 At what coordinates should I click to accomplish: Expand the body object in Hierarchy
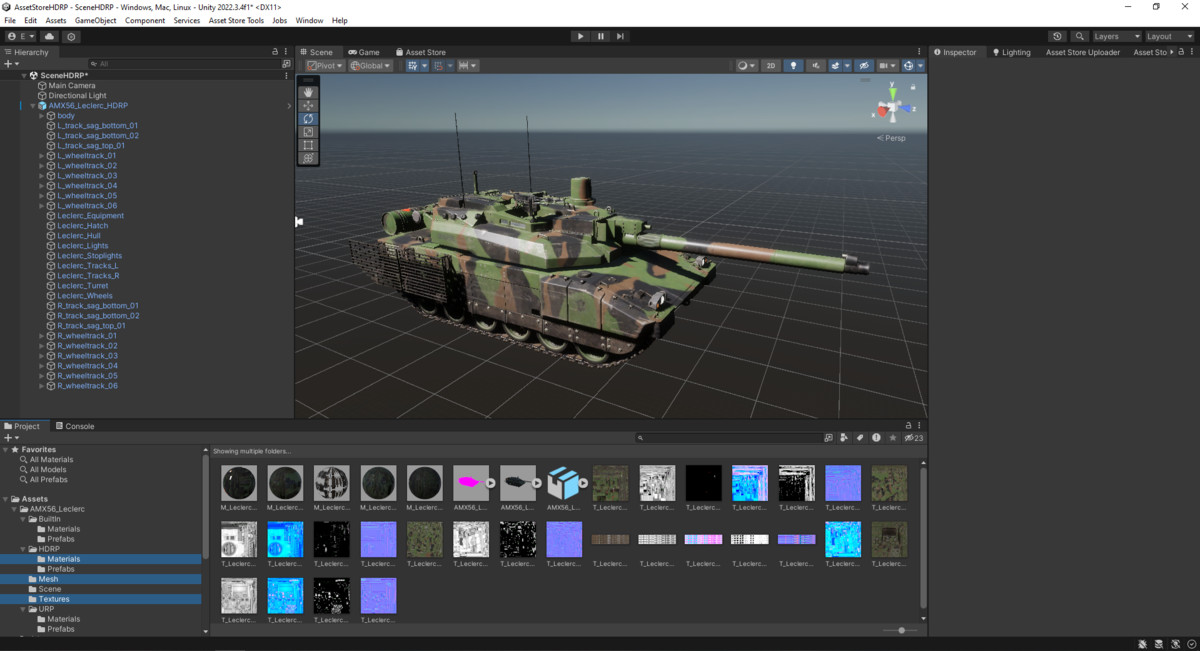[41, 116]
